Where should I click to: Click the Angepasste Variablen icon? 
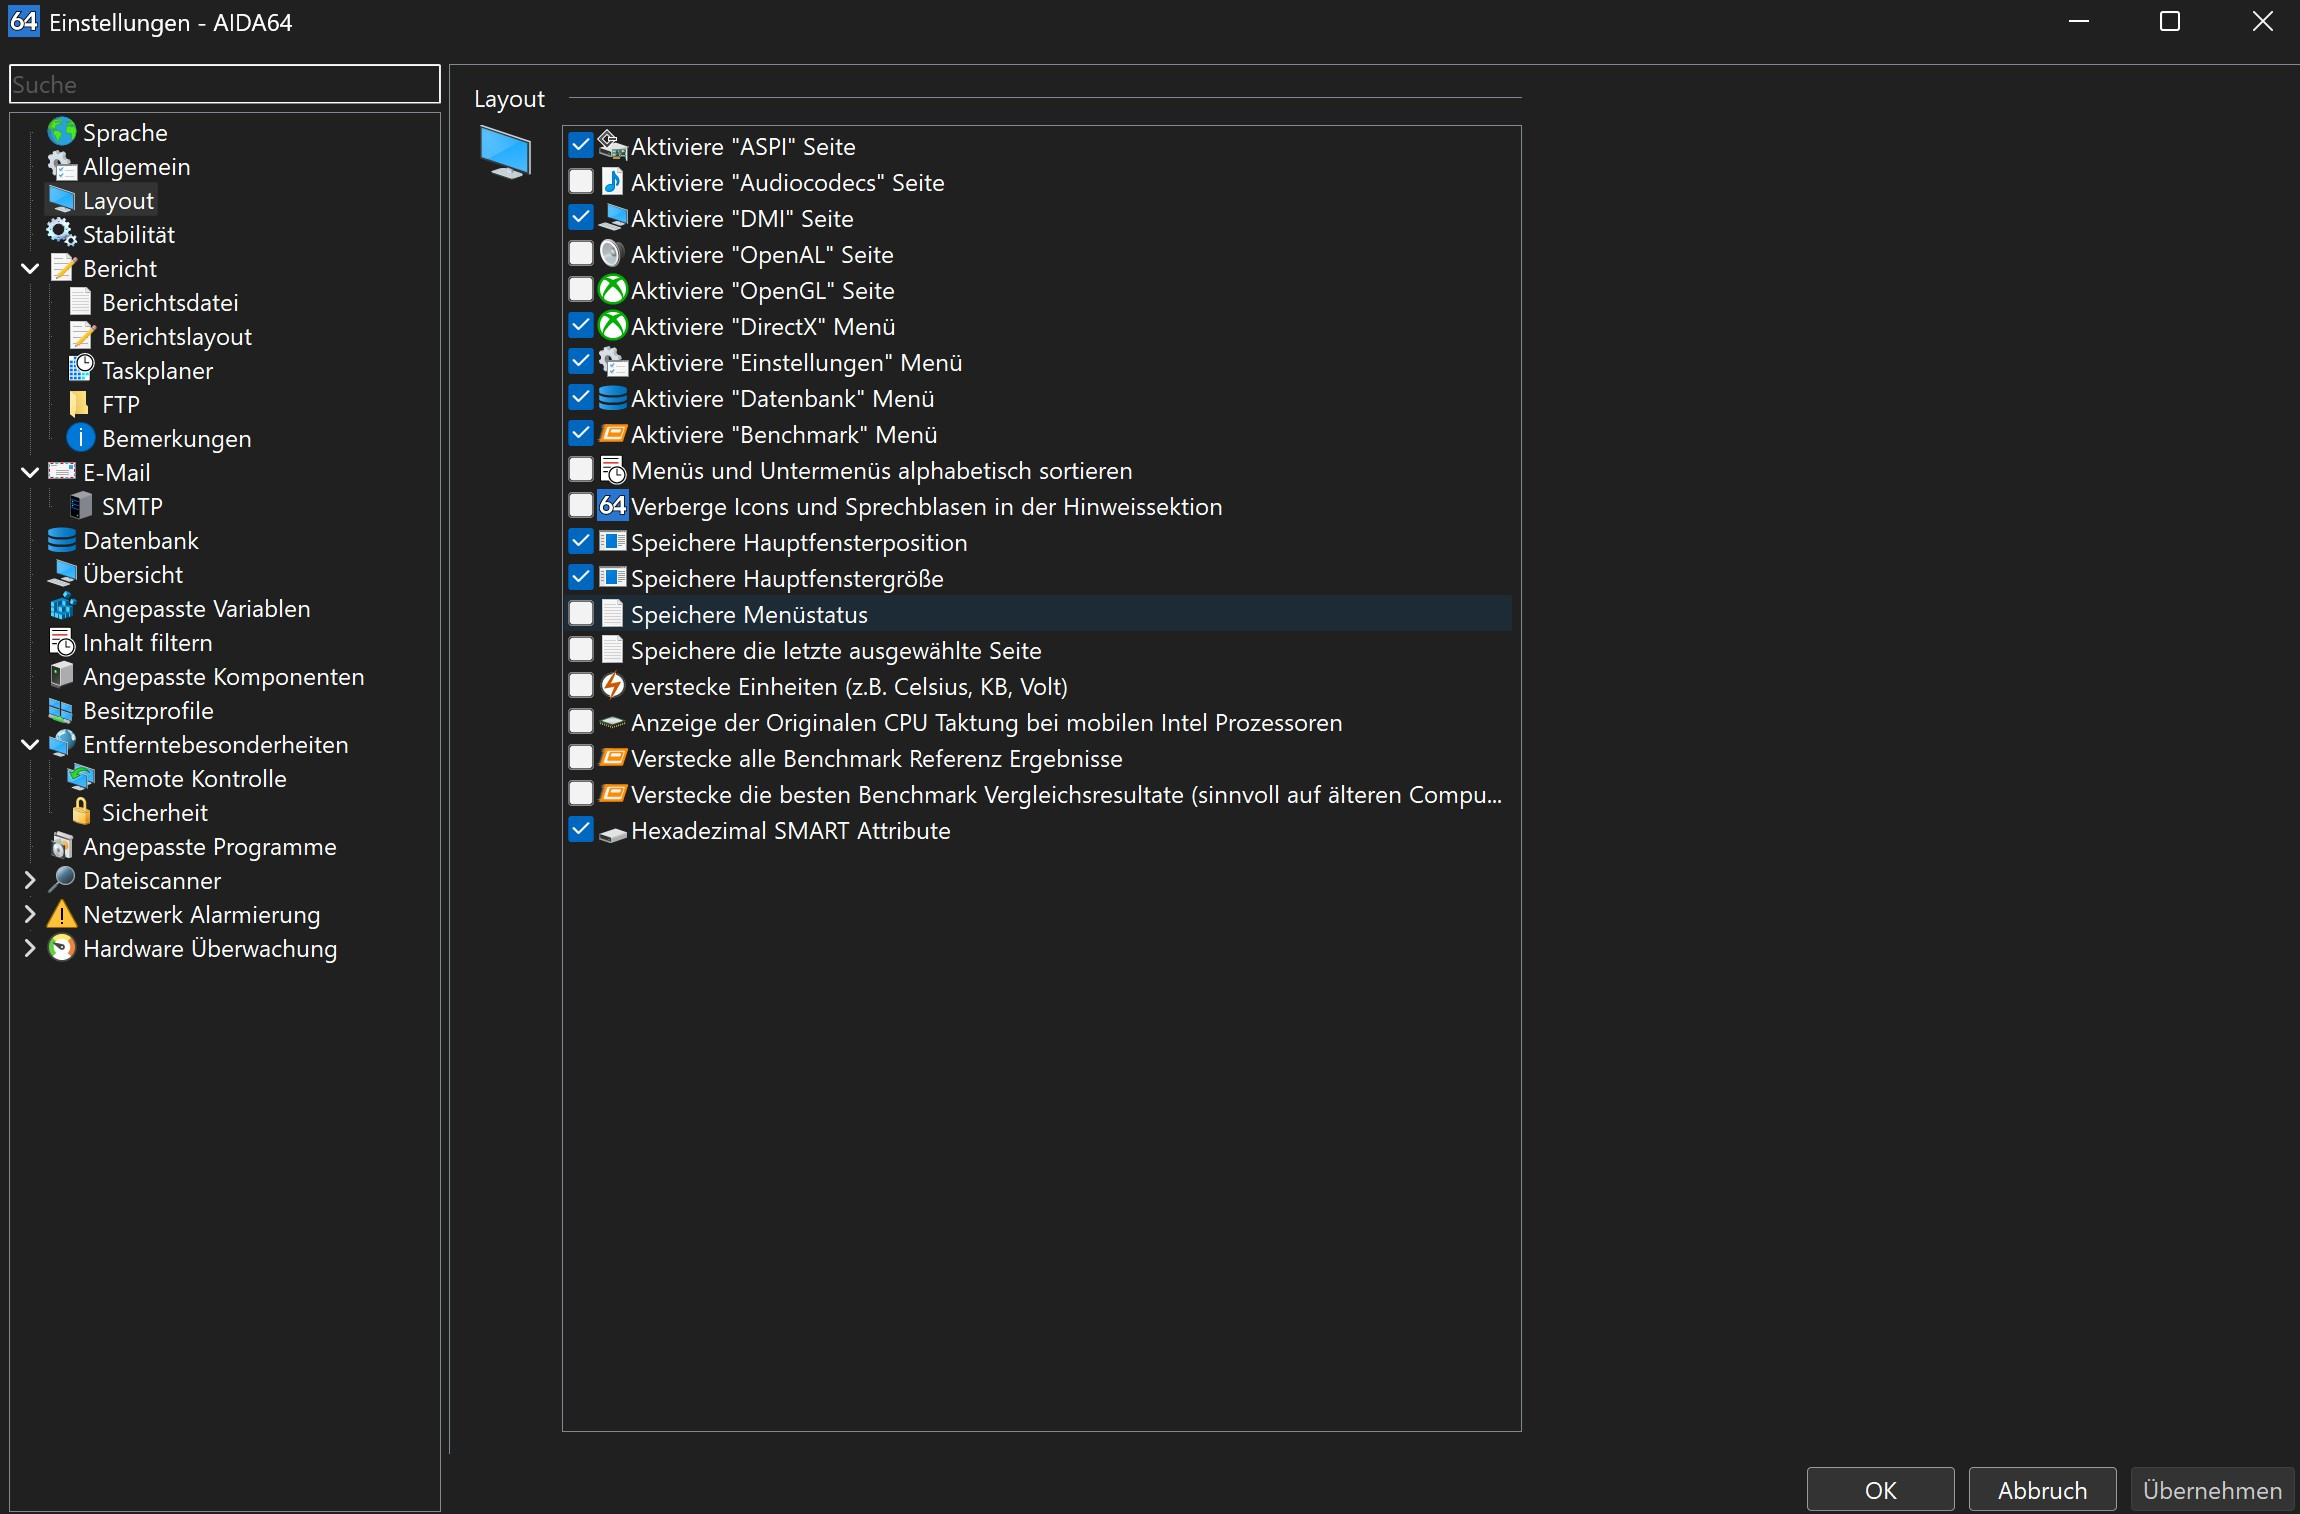tap(62, 608)
